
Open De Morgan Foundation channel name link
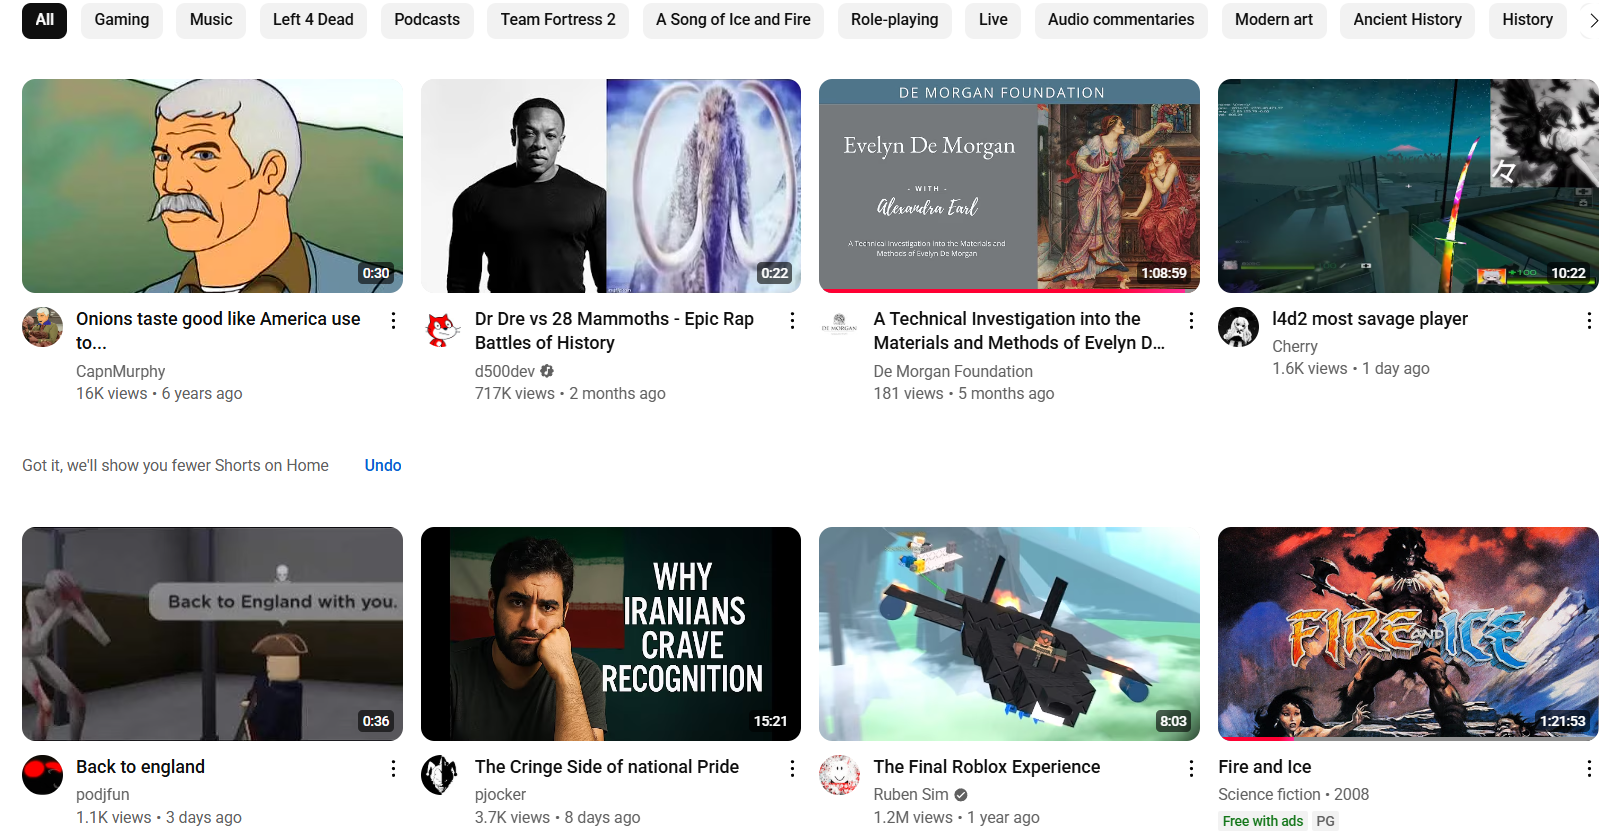pos(953,372)
